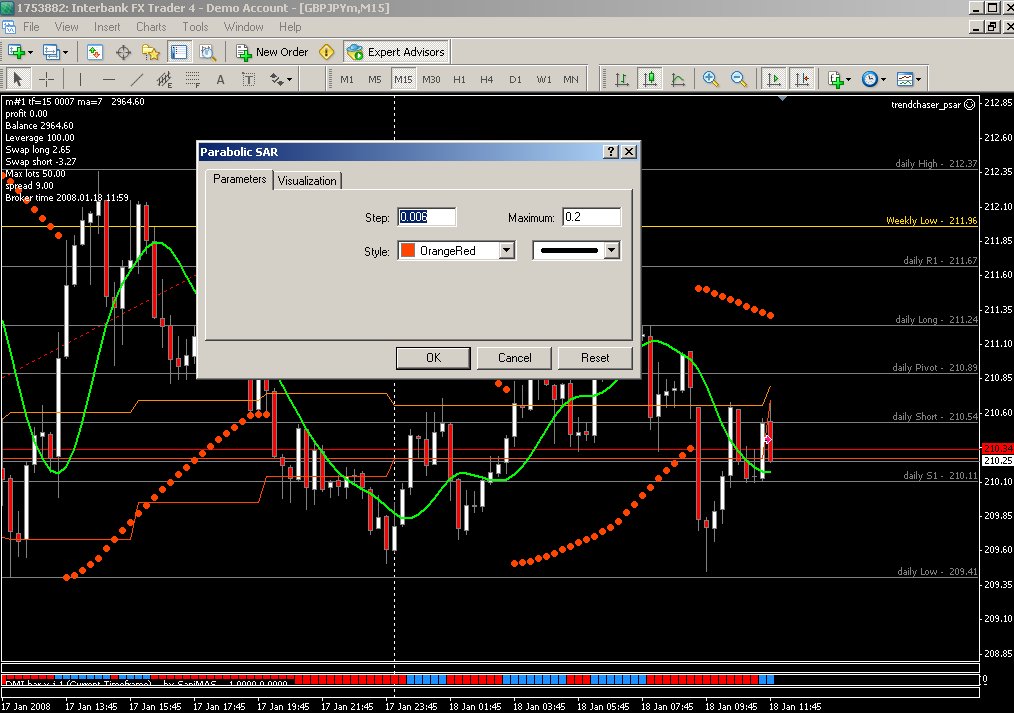Click the Step value input field
The image size is (1014, 713).
[427, 217]
